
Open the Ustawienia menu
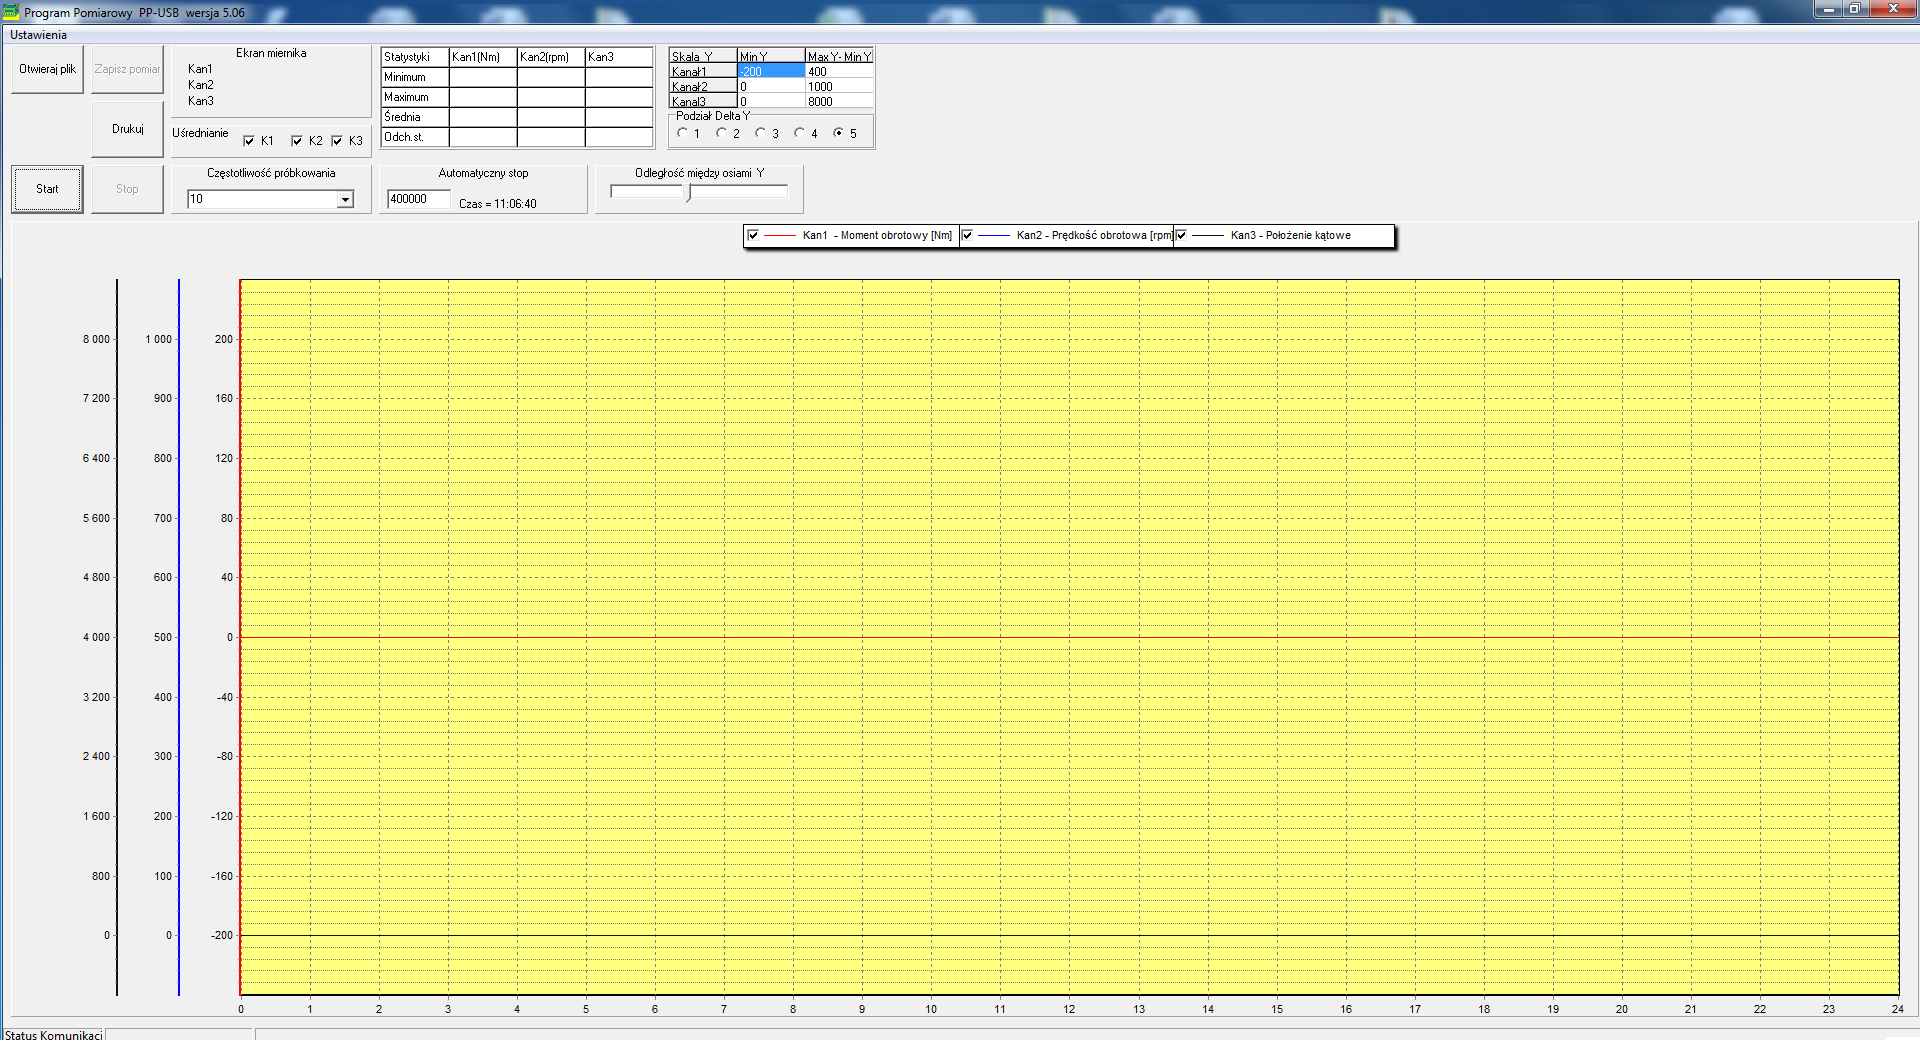[x=38, y=35]
